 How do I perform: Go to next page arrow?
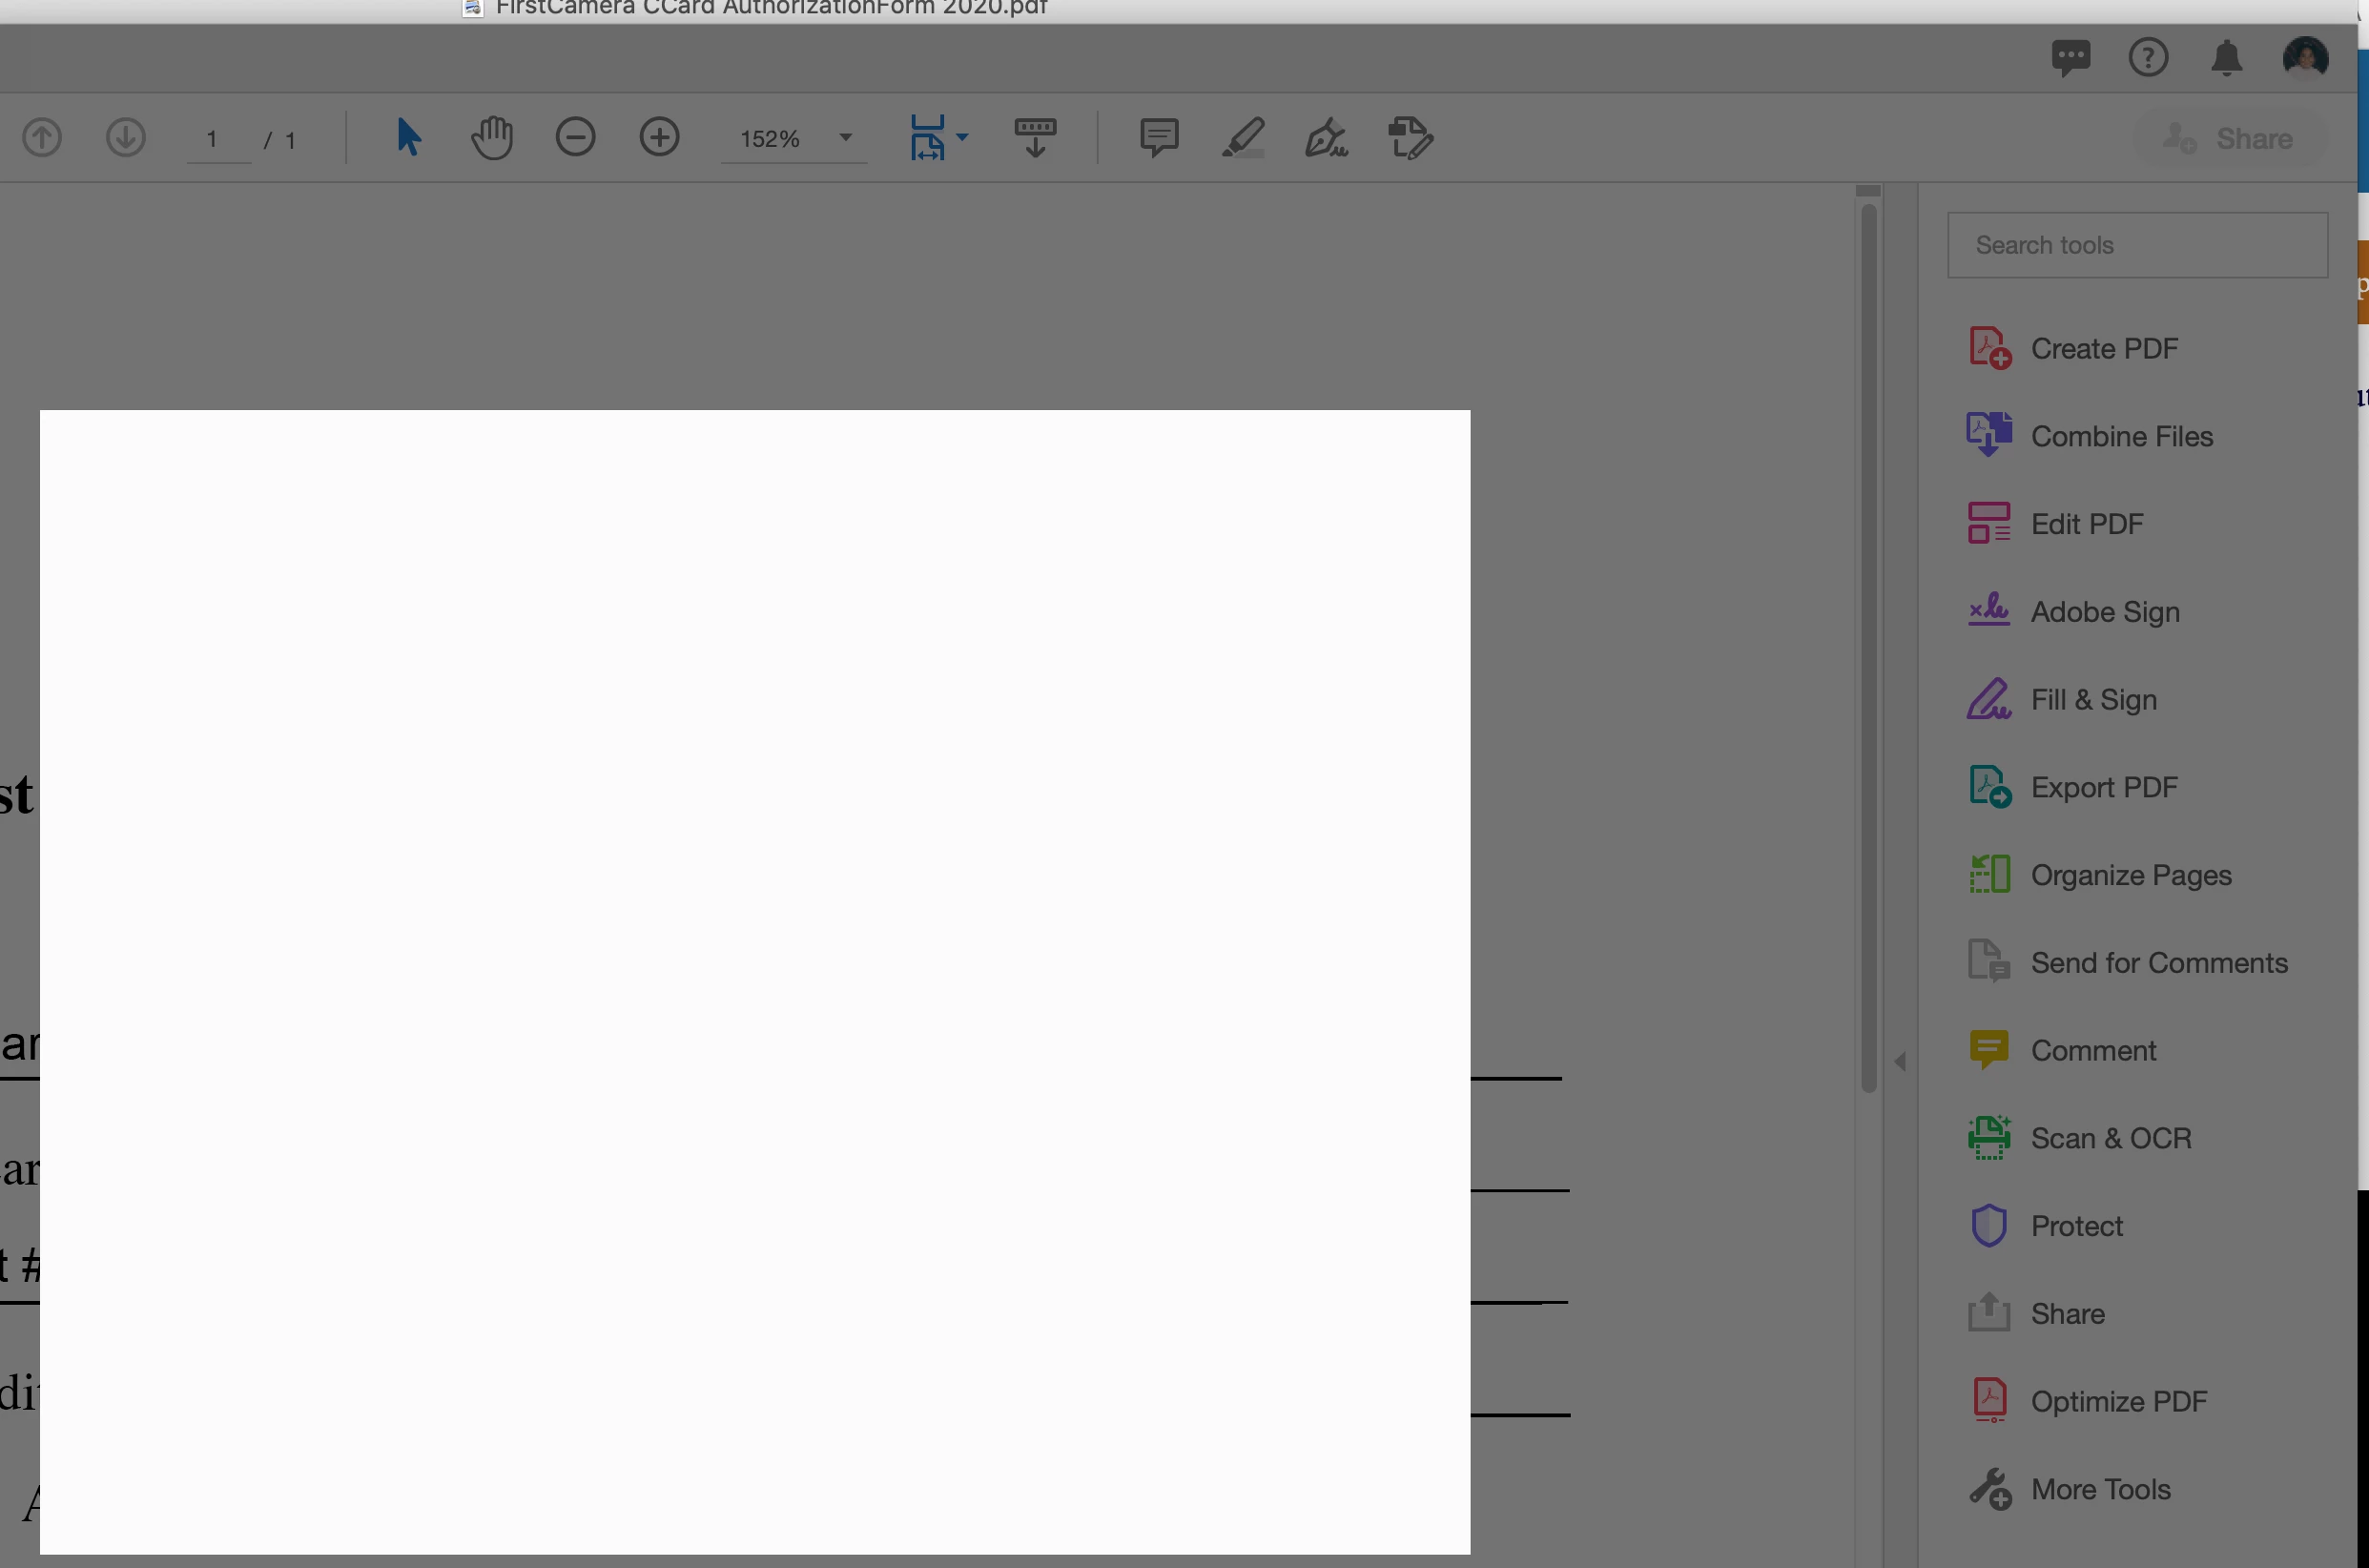pyautogui.click(x=126, y=137)
